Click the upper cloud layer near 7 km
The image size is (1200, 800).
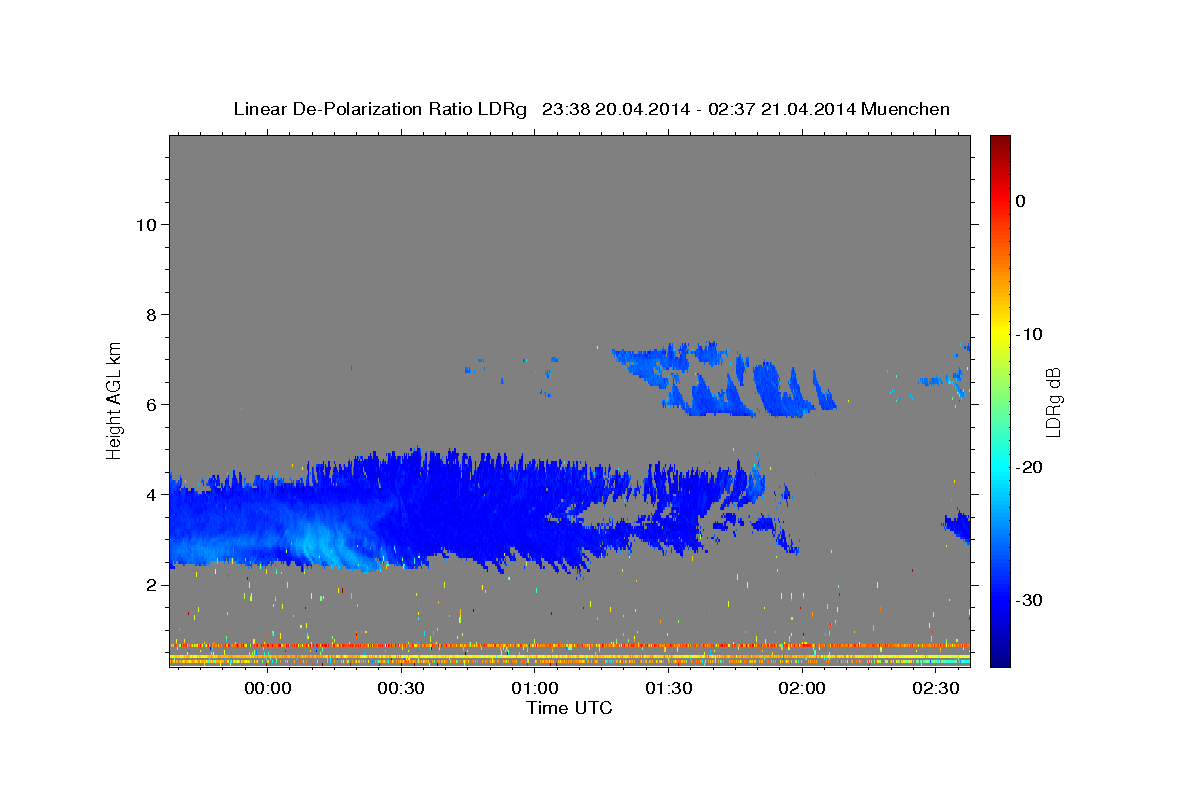[x=725, y=380]
